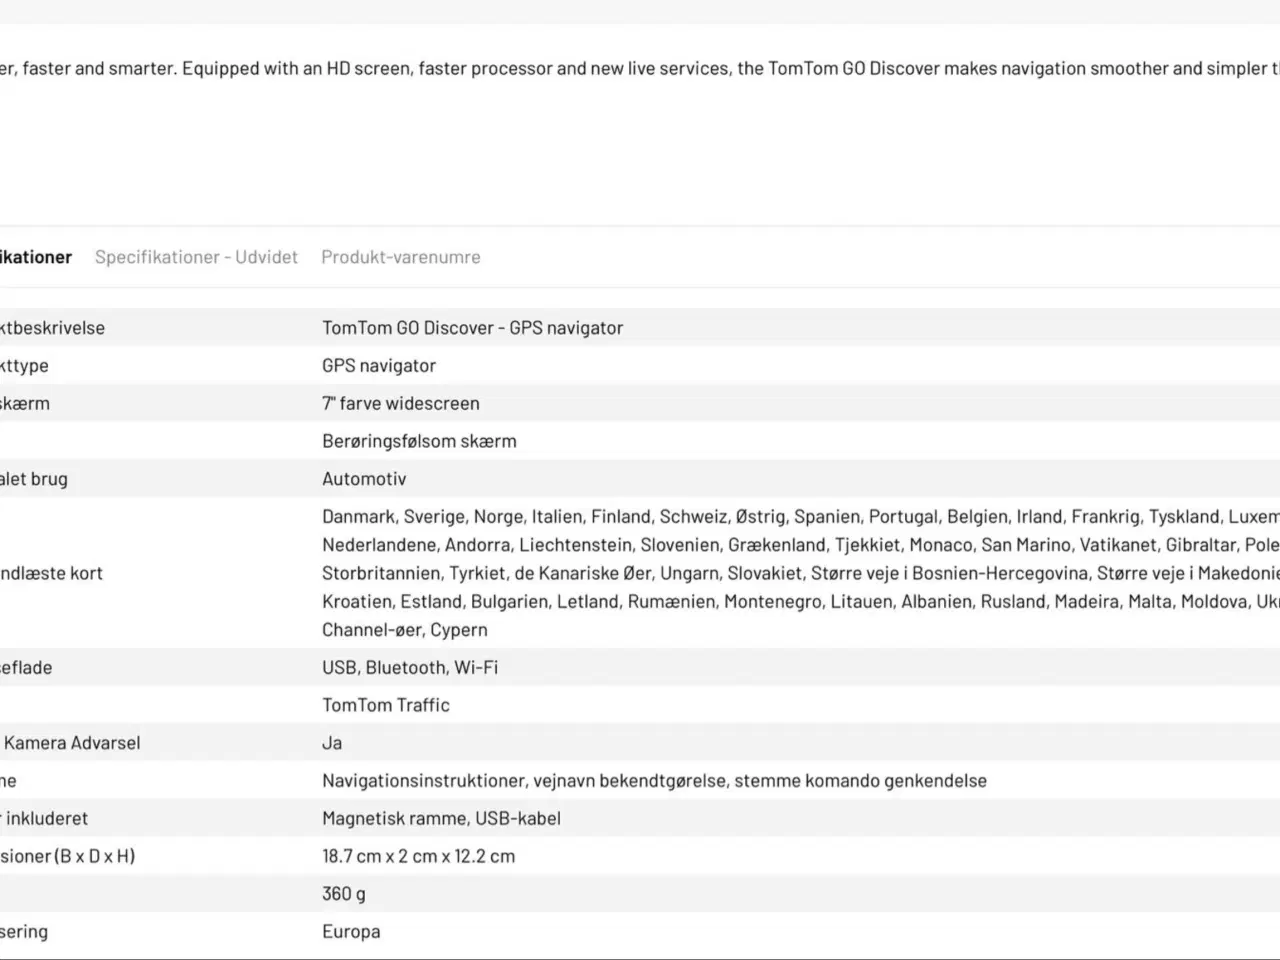1280x960 pixels.
Task: Click the 'Channel-øer, Cypern' maps line
Action: point(405,630)
